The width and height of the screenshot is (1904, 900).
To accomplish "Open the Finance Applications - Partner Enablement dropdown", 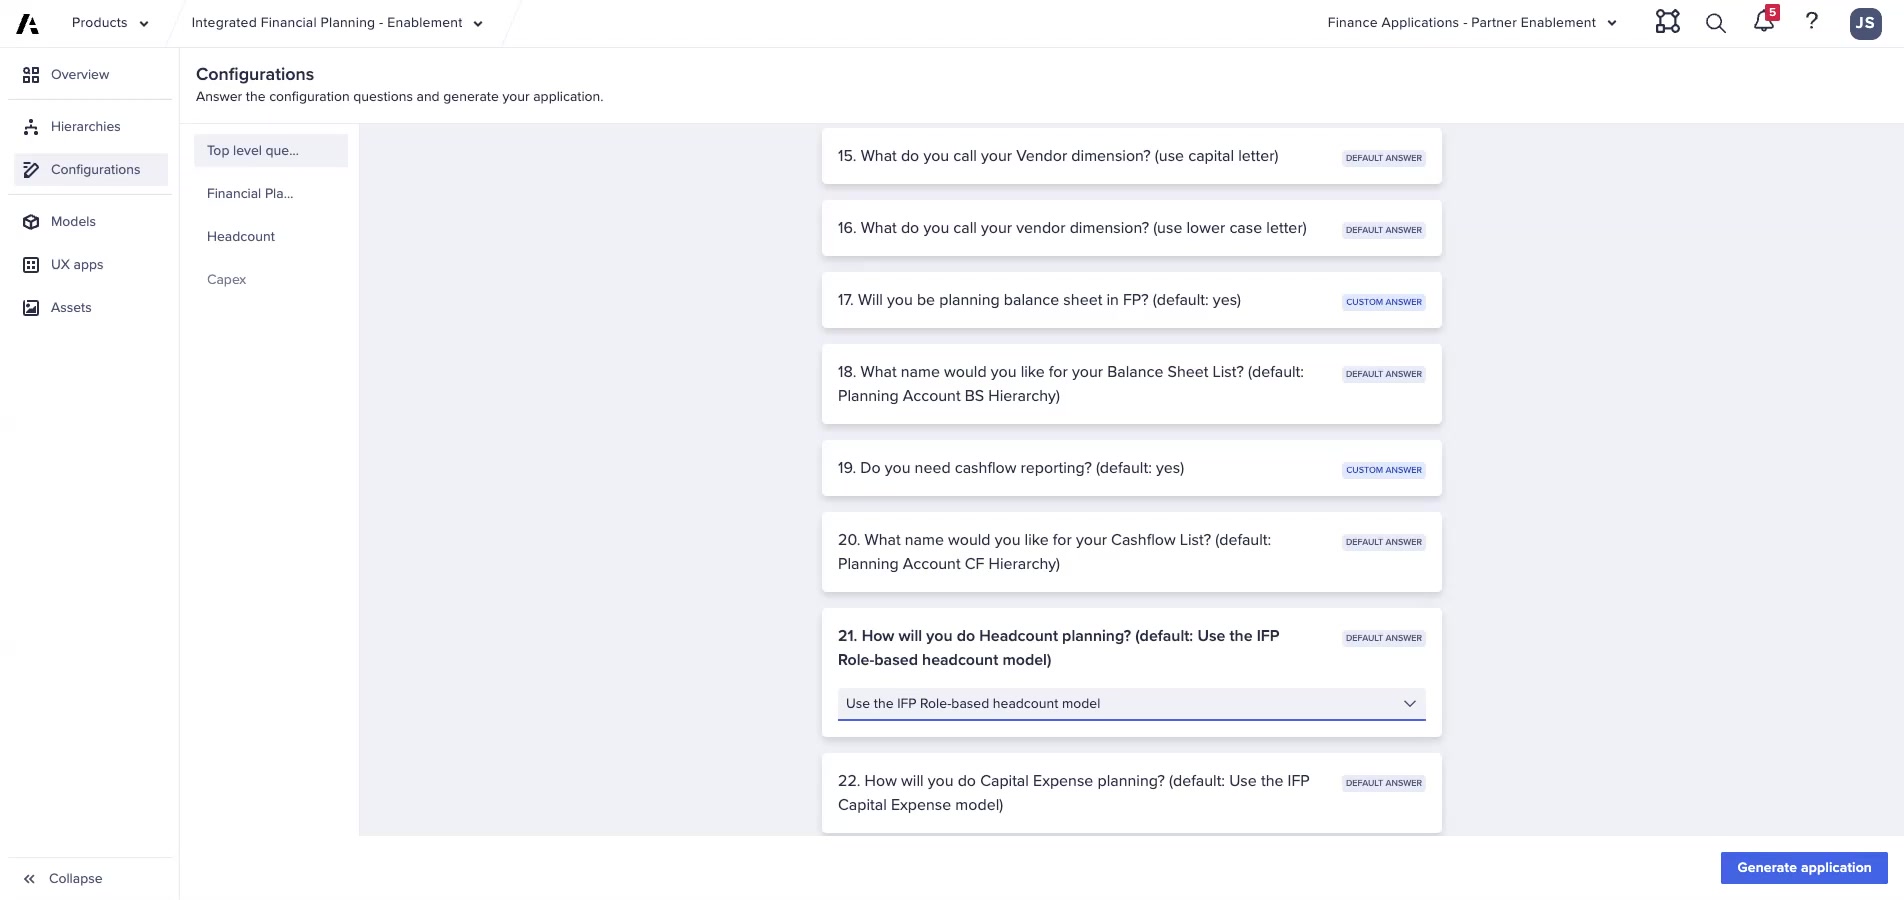I will (x=1611, y=22).
